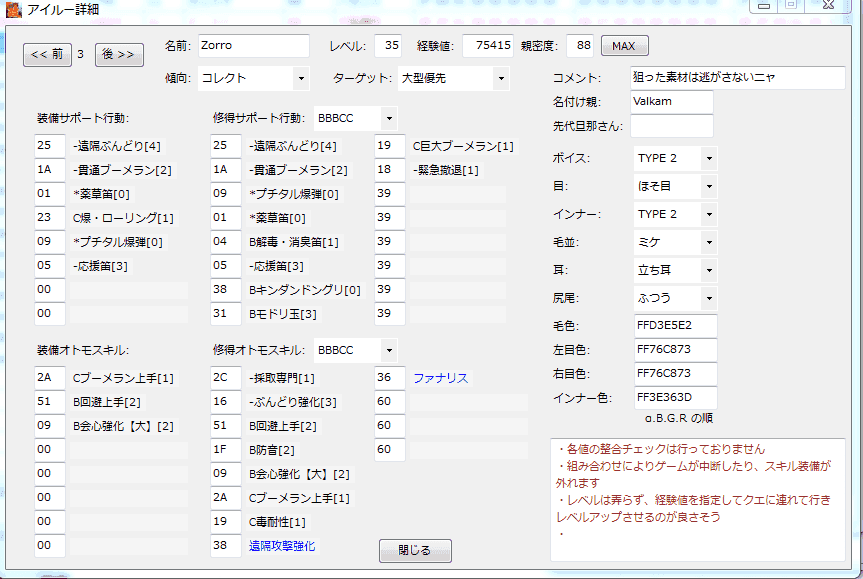Click the コメント text field

(738, 78)
